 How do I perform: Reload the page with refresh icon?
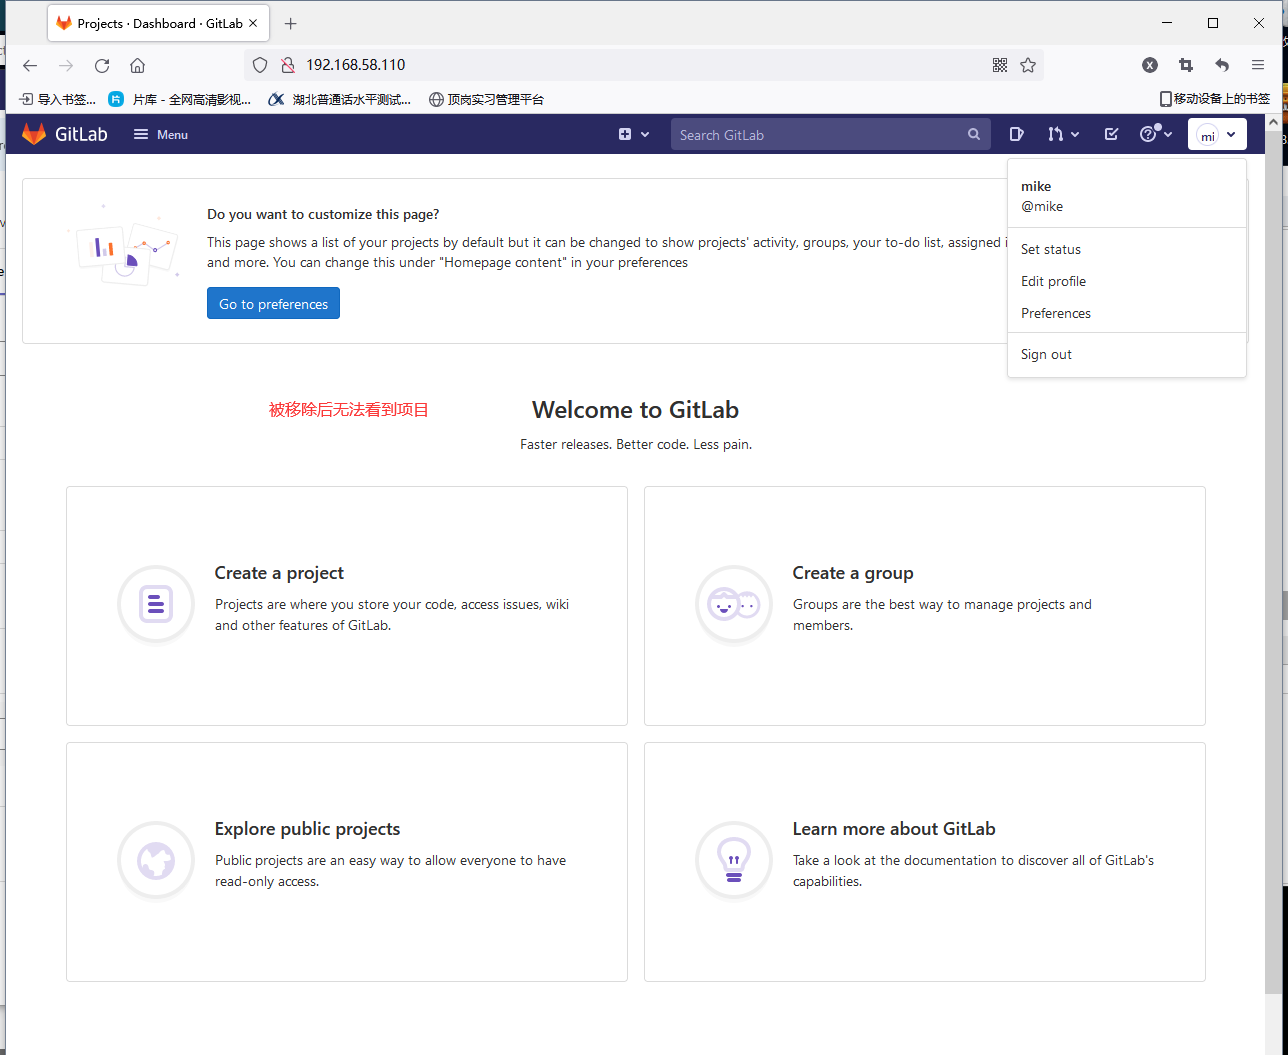pyautogui.click(x=102, y=65)
